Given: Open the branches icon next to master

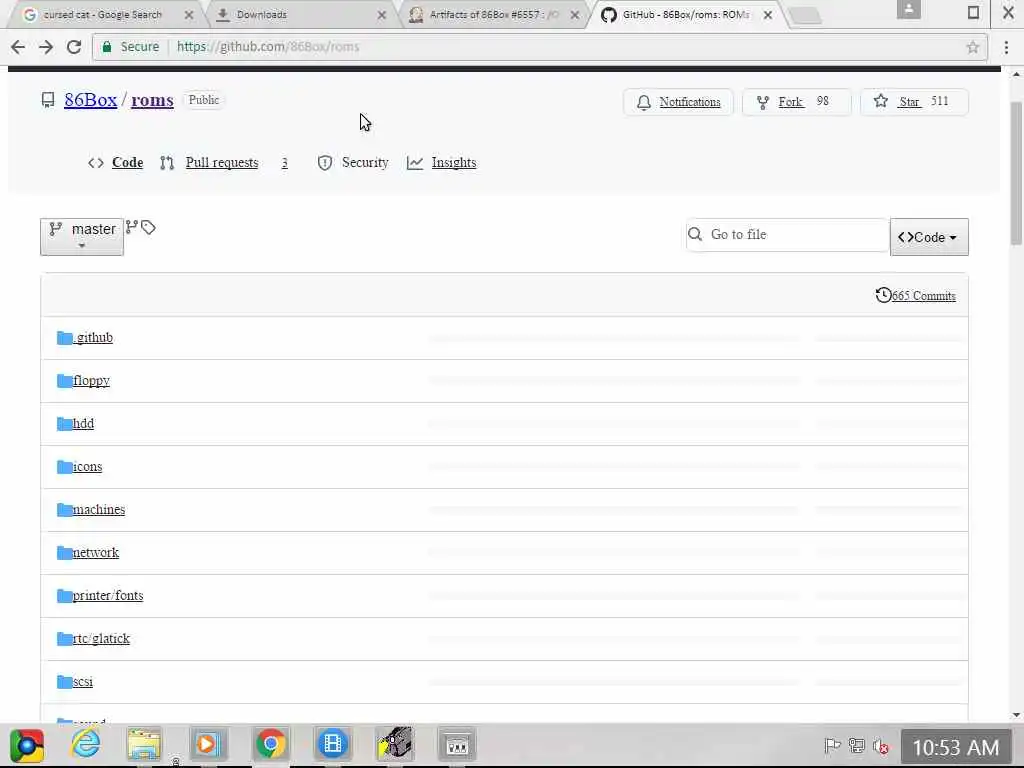Looking at the screenshot, I should click(131, 227).
